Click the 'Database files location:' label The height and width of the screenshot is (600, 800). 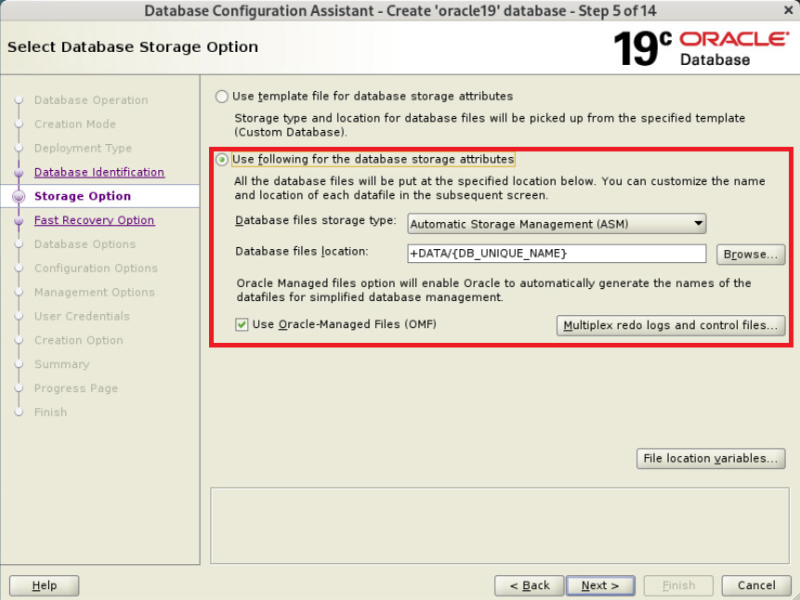[x=302, y=252]
